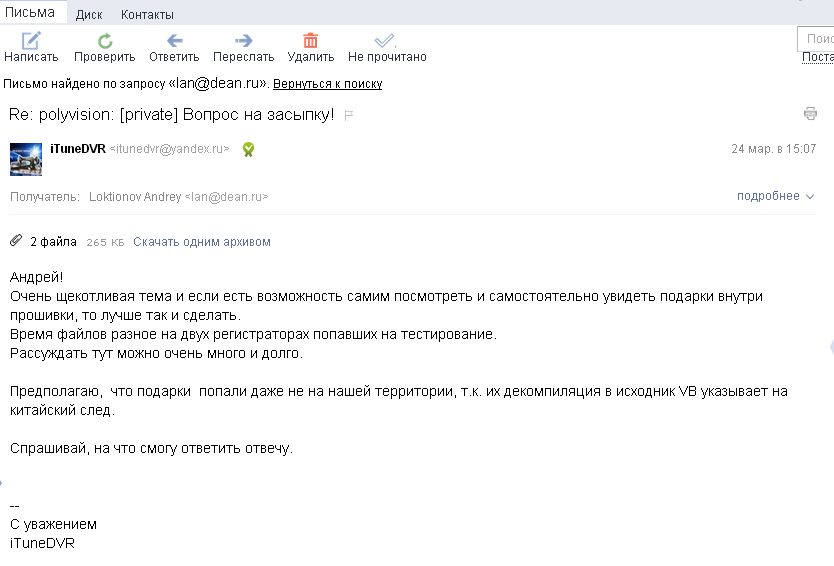Viewport: 834px width, 566px height.
Task: Download attachments via Скачать одним архивом
Action: tap(202, 242)
